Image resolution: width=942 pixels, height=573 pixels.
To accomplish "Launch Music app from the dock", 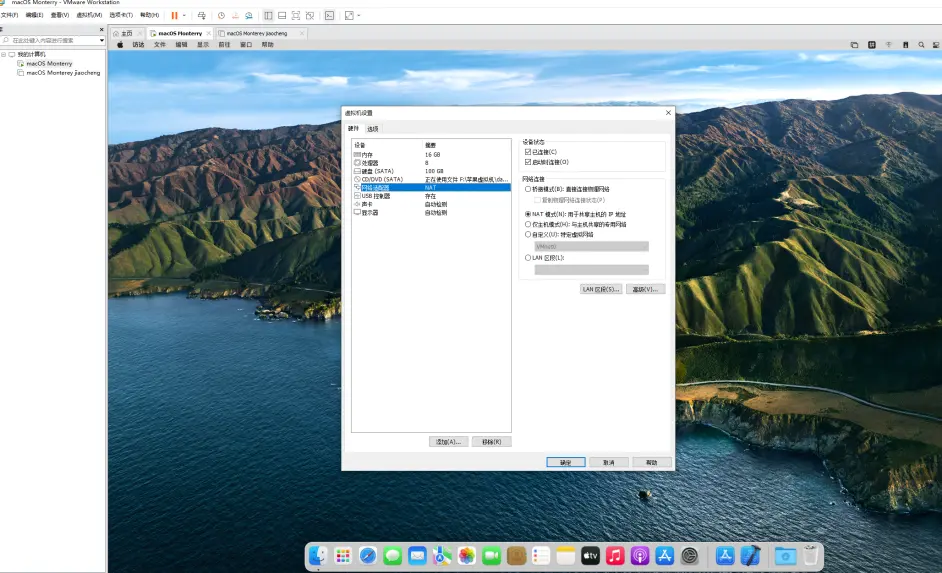I will pos(616,555).
